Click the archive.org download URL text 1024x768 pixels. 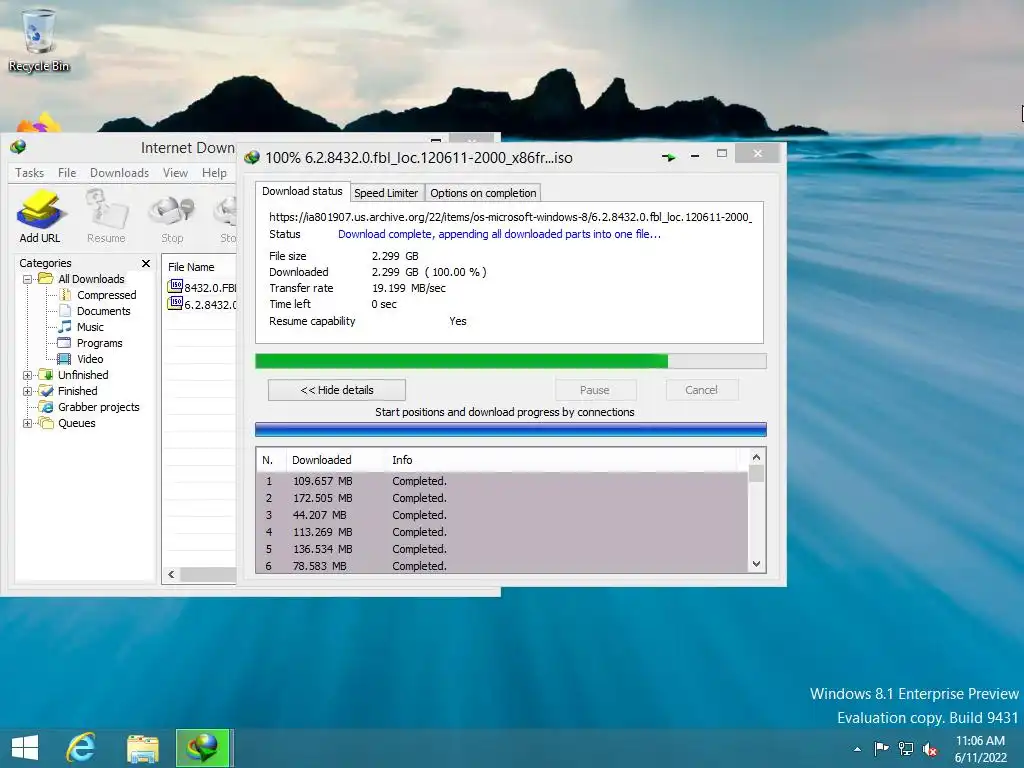pos(510,217)
